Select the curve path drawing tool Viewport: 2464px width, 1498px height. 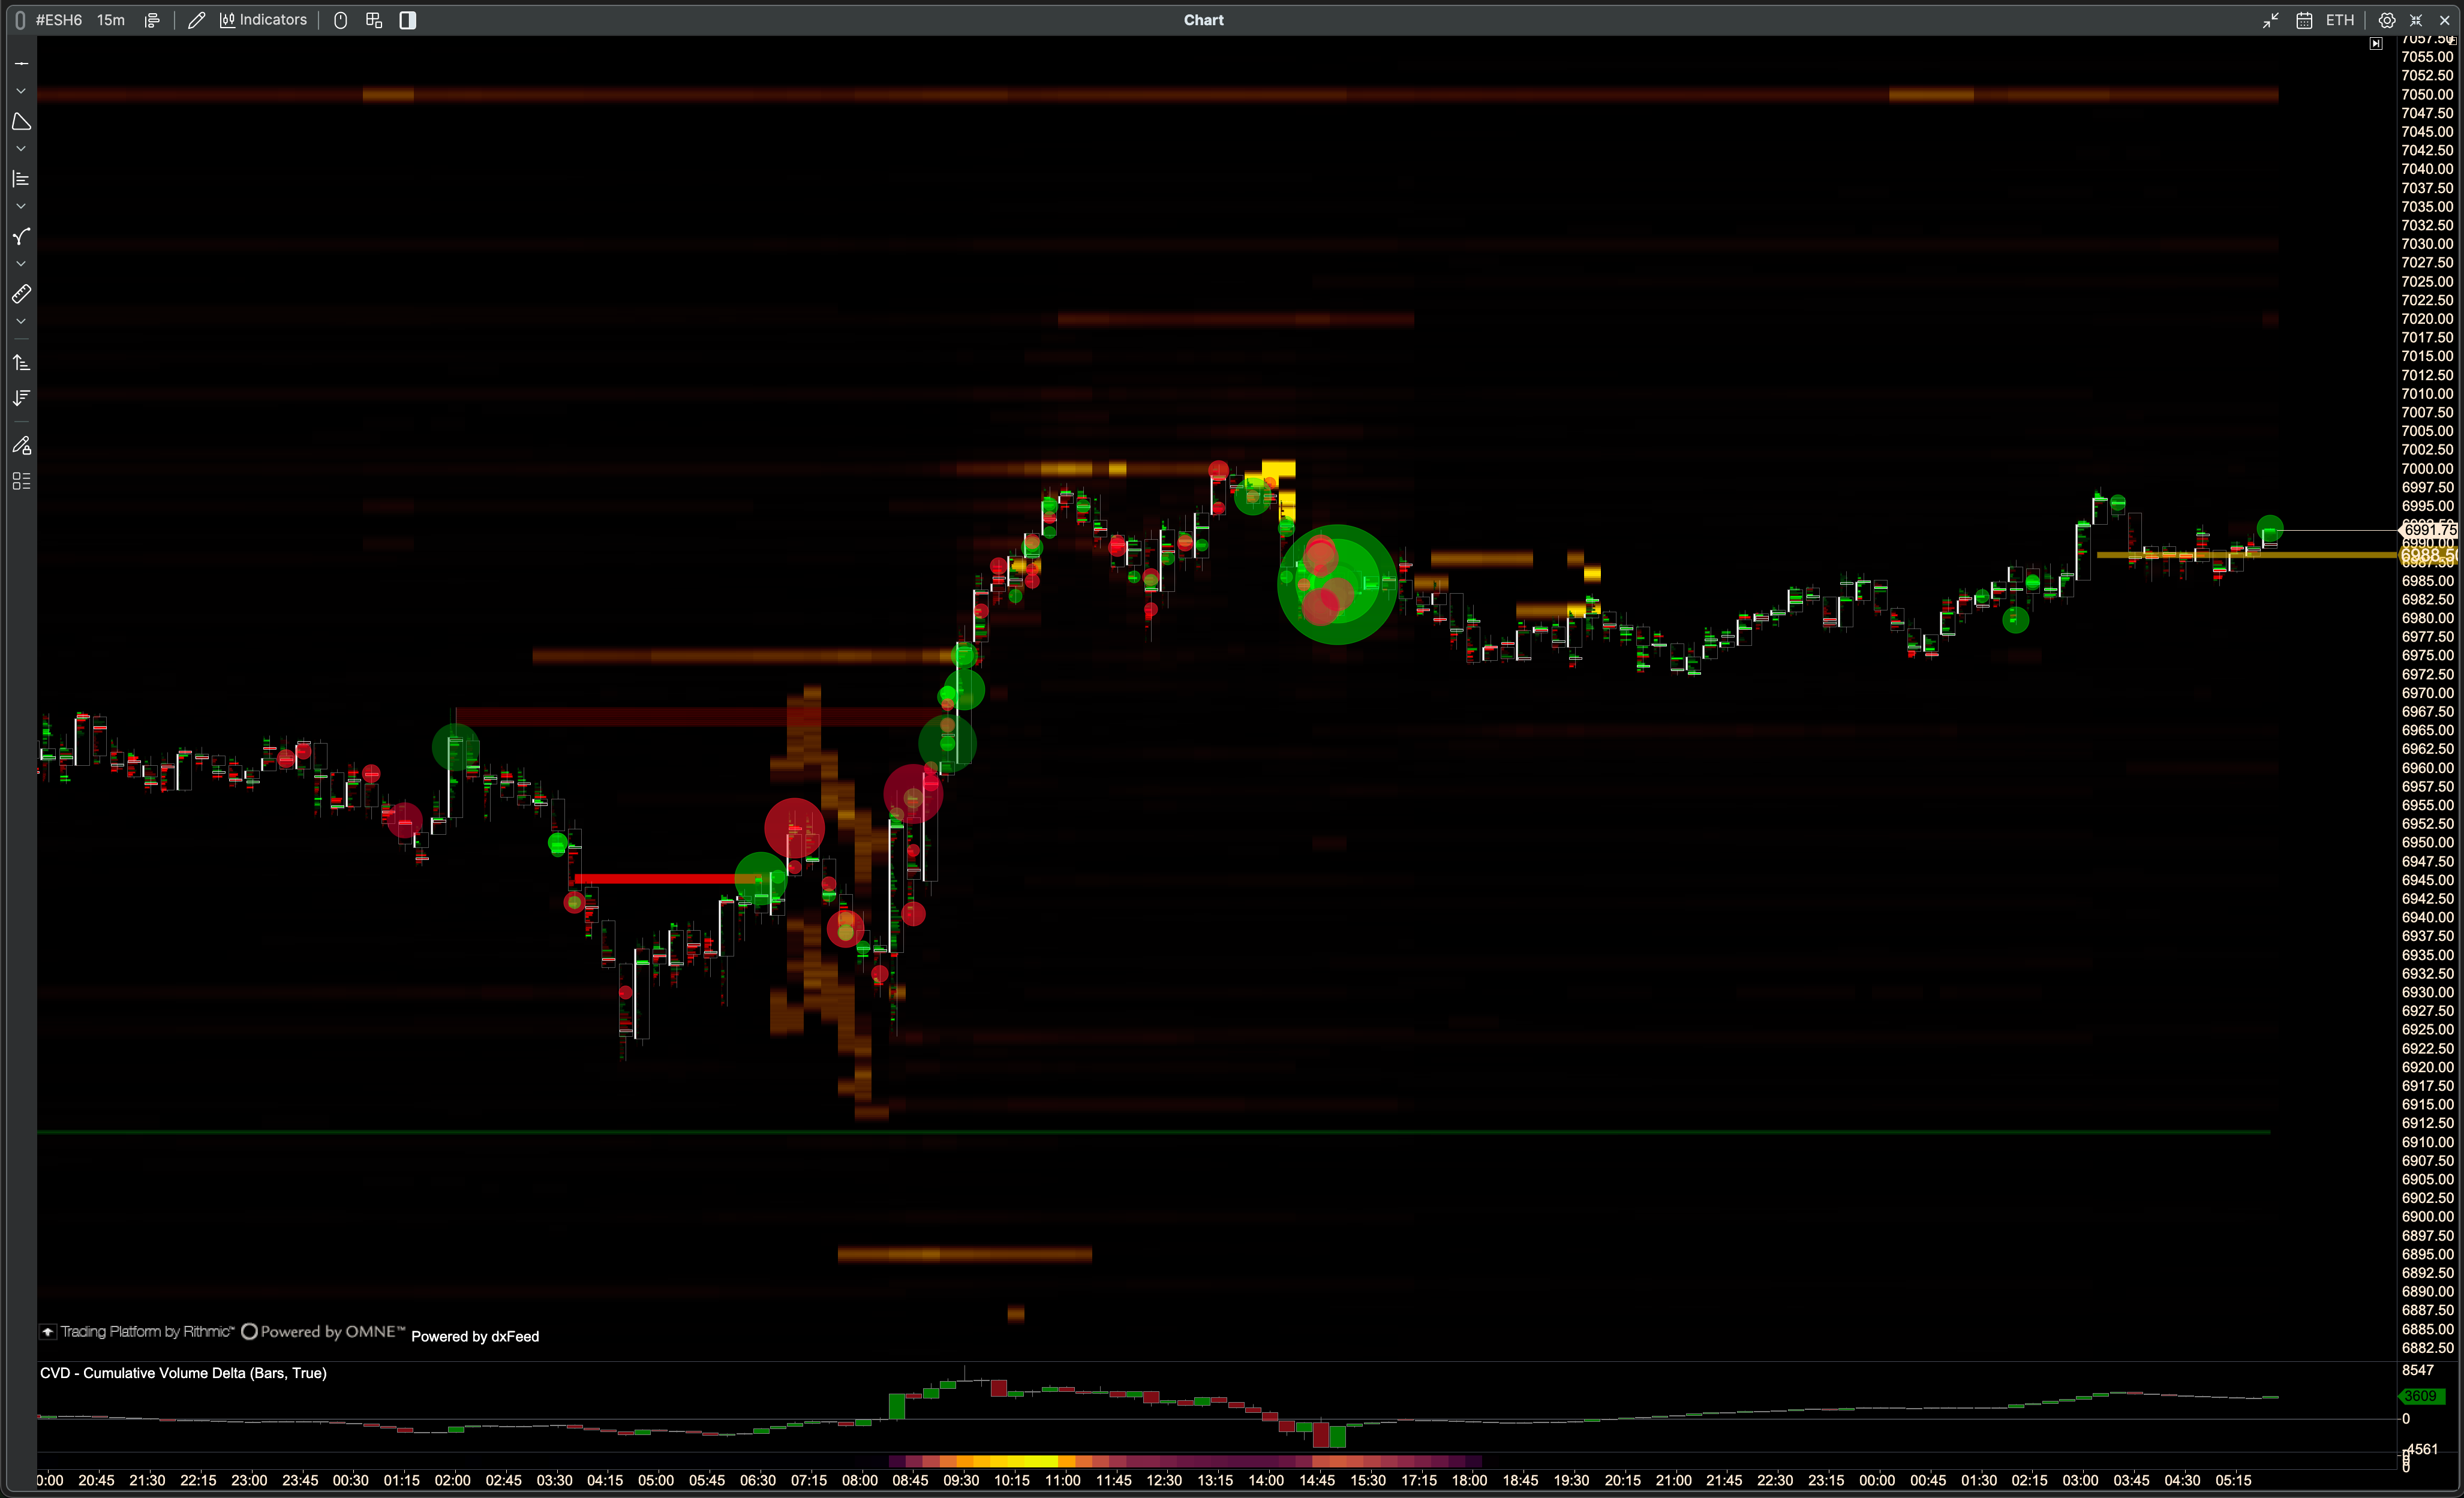click(x=21, y=237)
